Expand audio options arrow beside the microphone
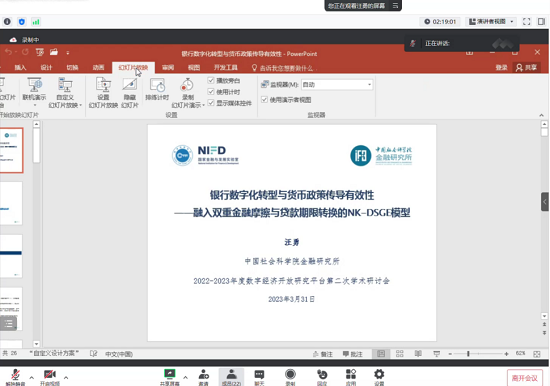The image size is (550, 386). [32, 378]
